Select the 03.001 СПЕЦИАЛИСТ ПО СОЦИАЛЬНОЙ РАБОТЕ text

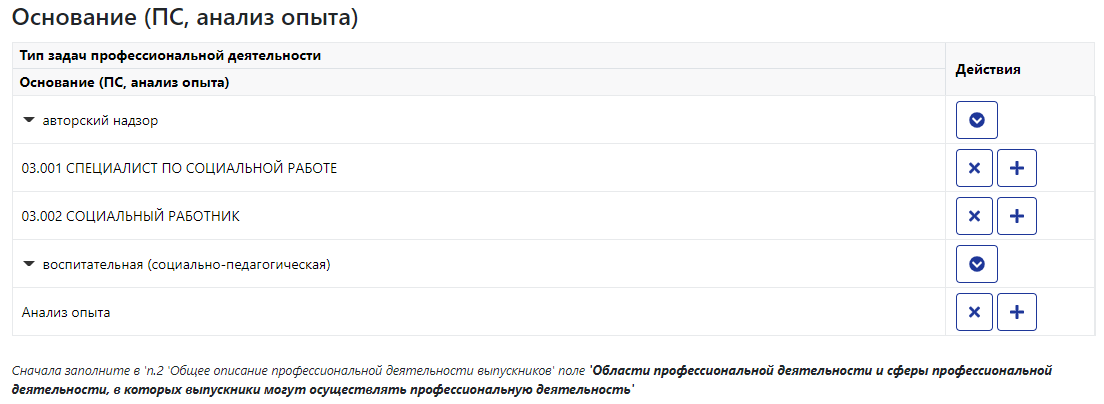click(x=180, y=168)
